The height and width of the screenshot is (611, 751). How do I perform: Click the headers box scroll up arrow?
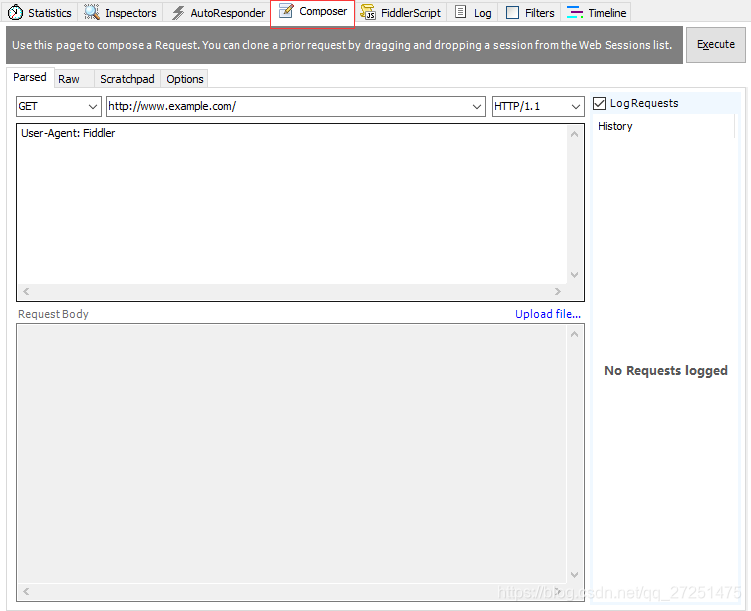click(575, 134)
